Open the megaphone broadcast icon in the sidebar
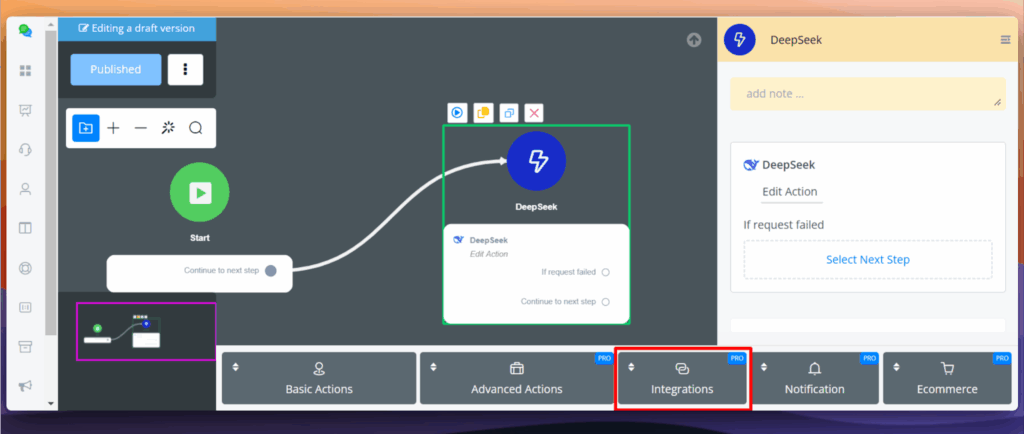 coord(25,386)
